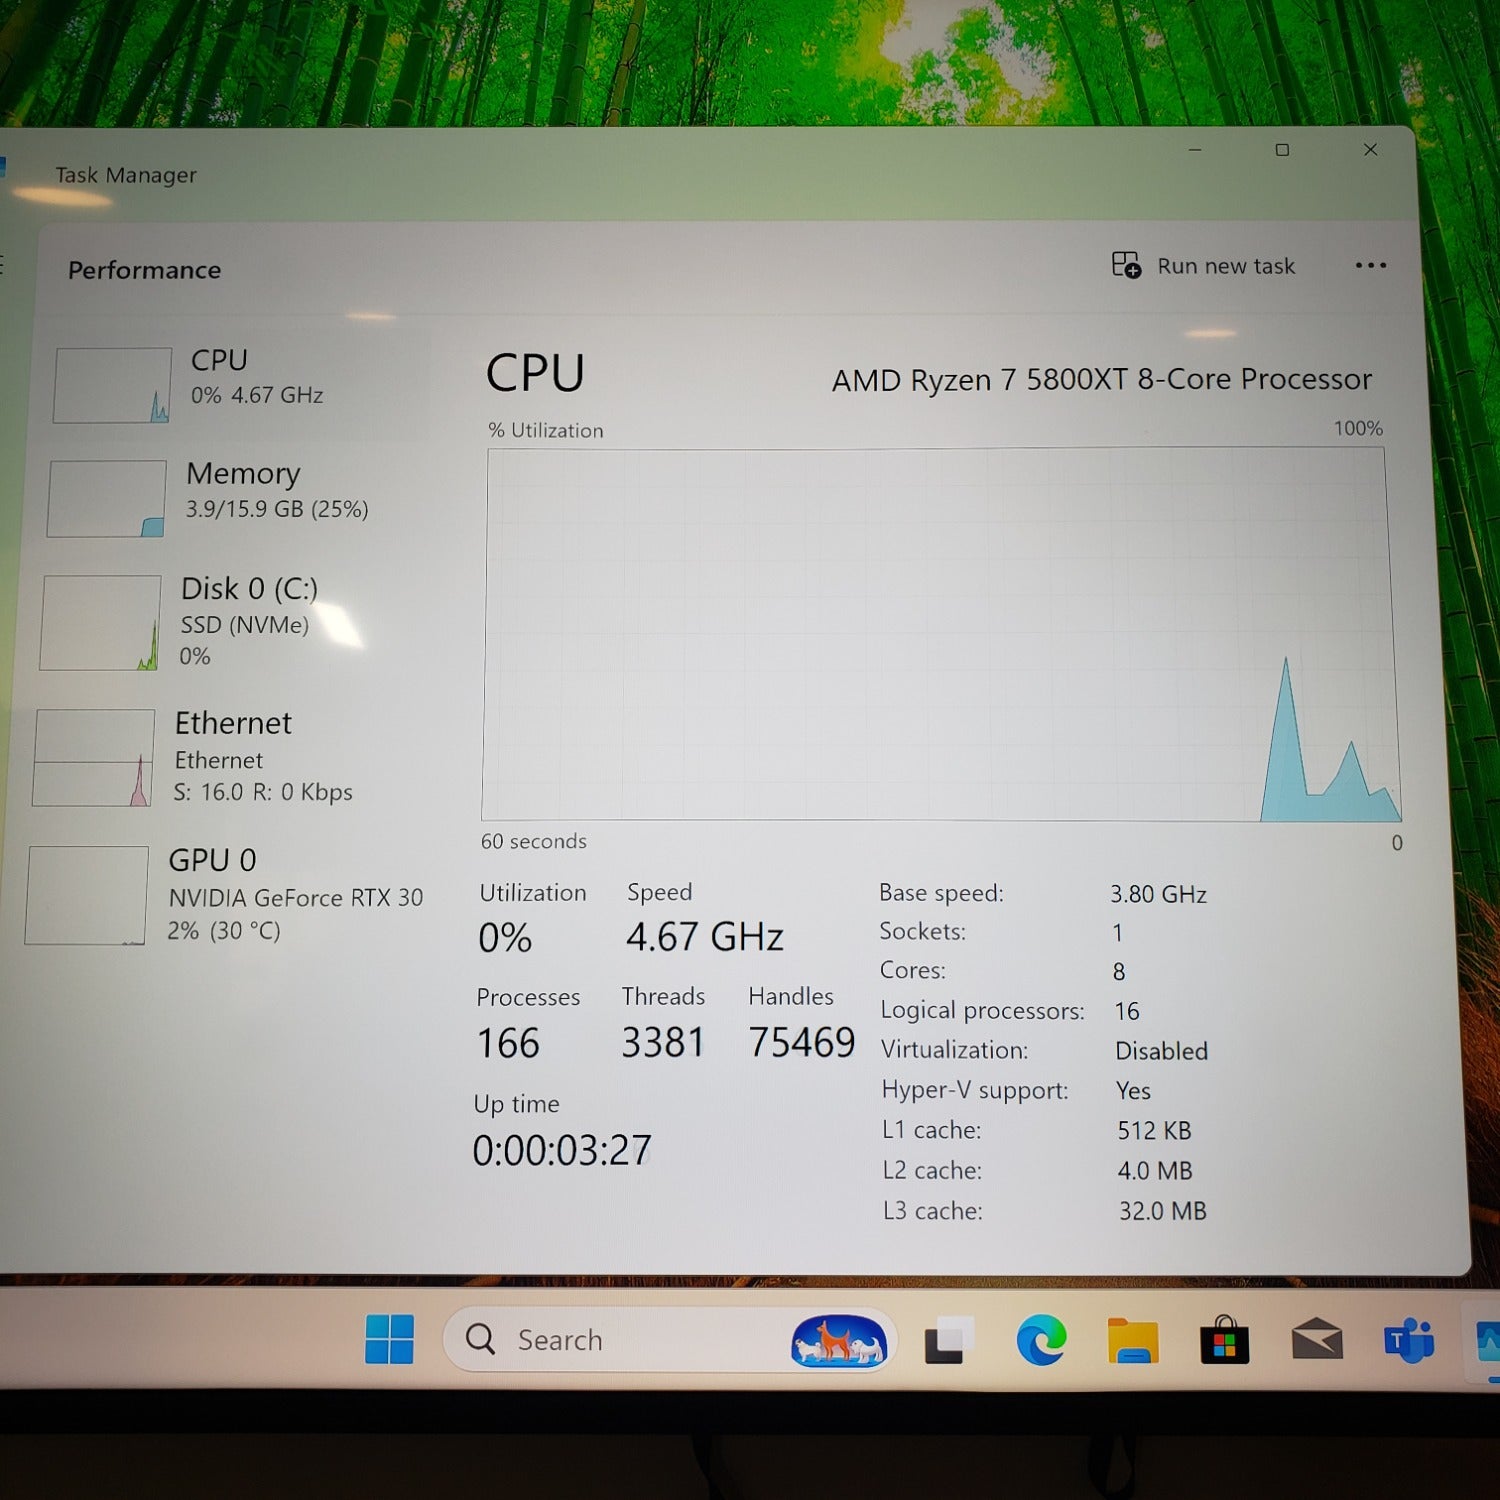The height and width of the screenshot is (1500, 1500).
Task: Click the CPU mini graph in the sidebar
Action: point(112,383)
